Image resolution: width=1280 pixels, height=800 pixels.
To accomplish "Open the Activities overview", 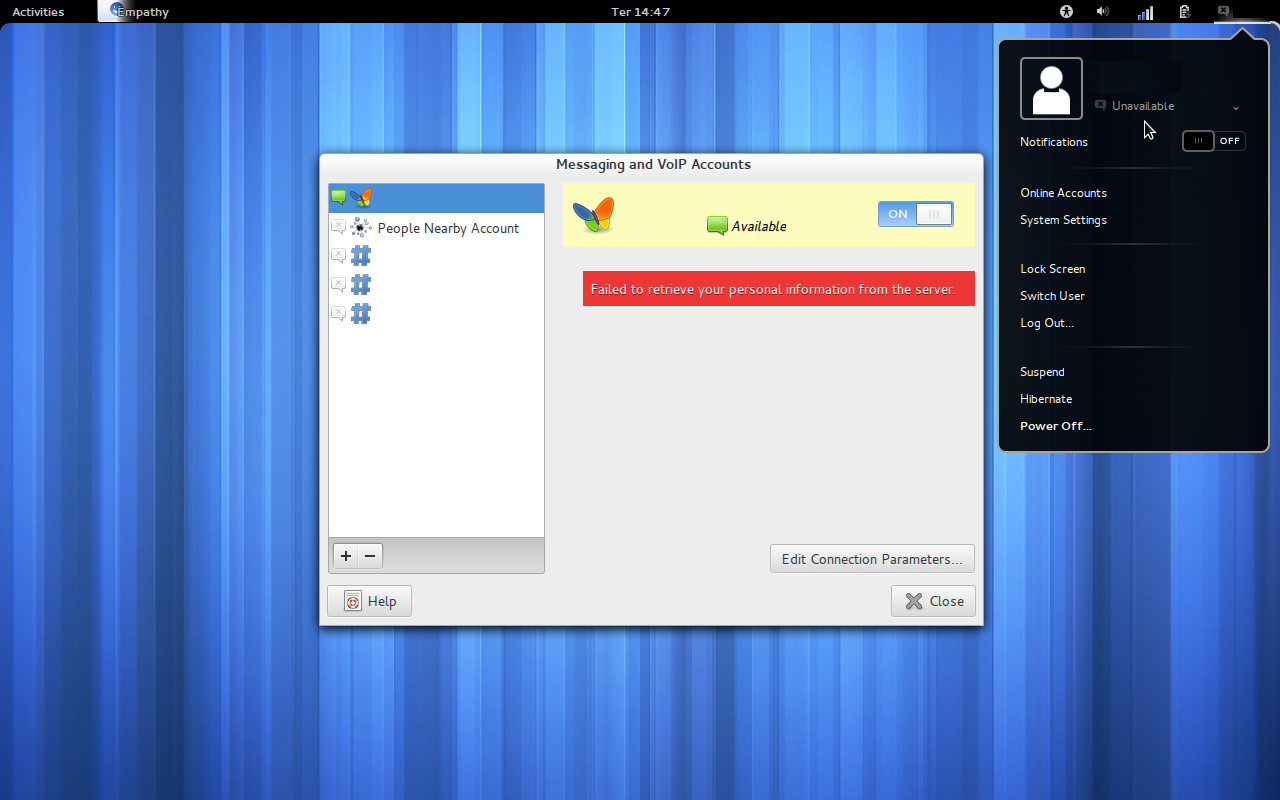I will [38, 12].
